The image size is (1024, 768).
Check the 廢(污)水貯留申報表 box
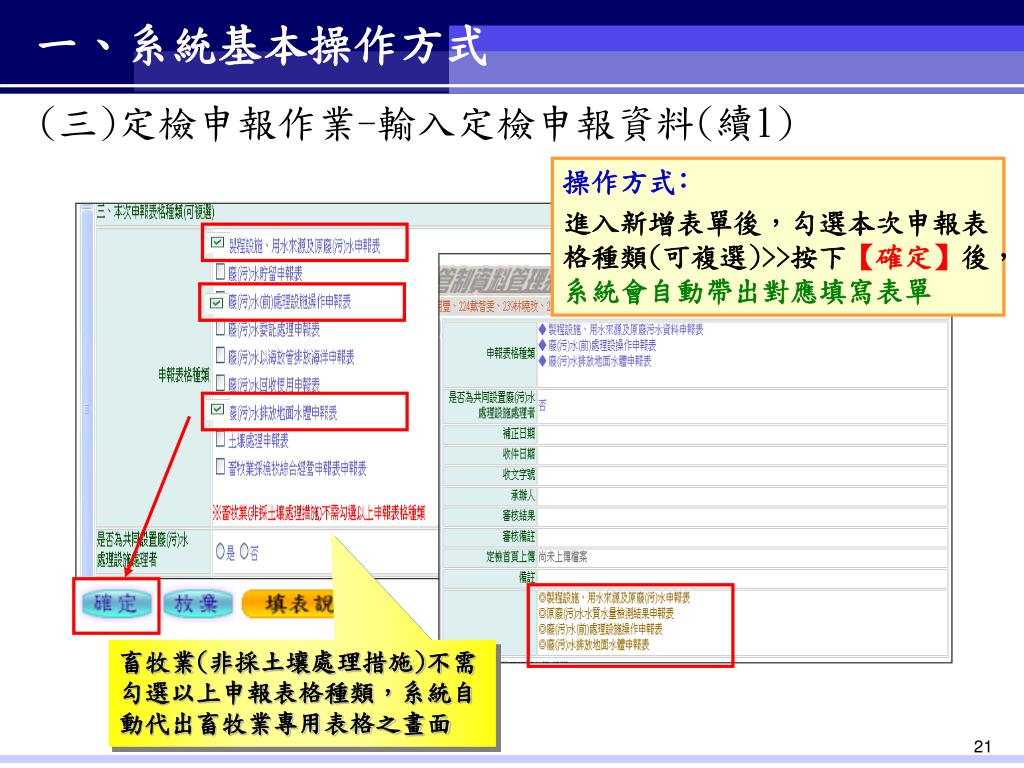tap(220, 270)
